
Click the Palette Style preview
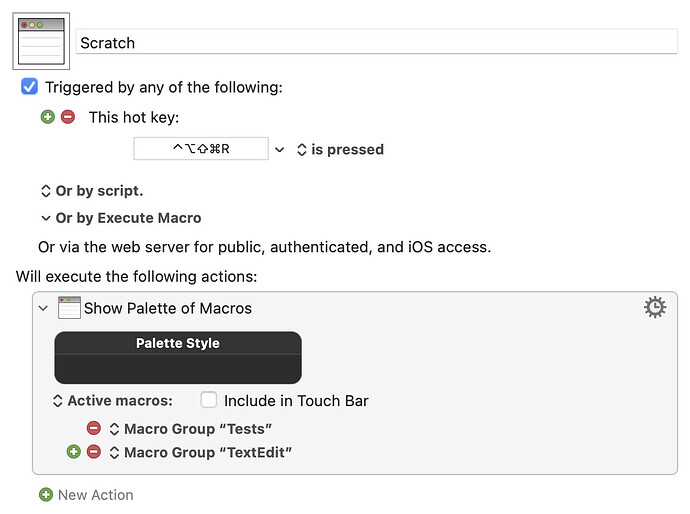pyautogui.click(x=178, y=358)
